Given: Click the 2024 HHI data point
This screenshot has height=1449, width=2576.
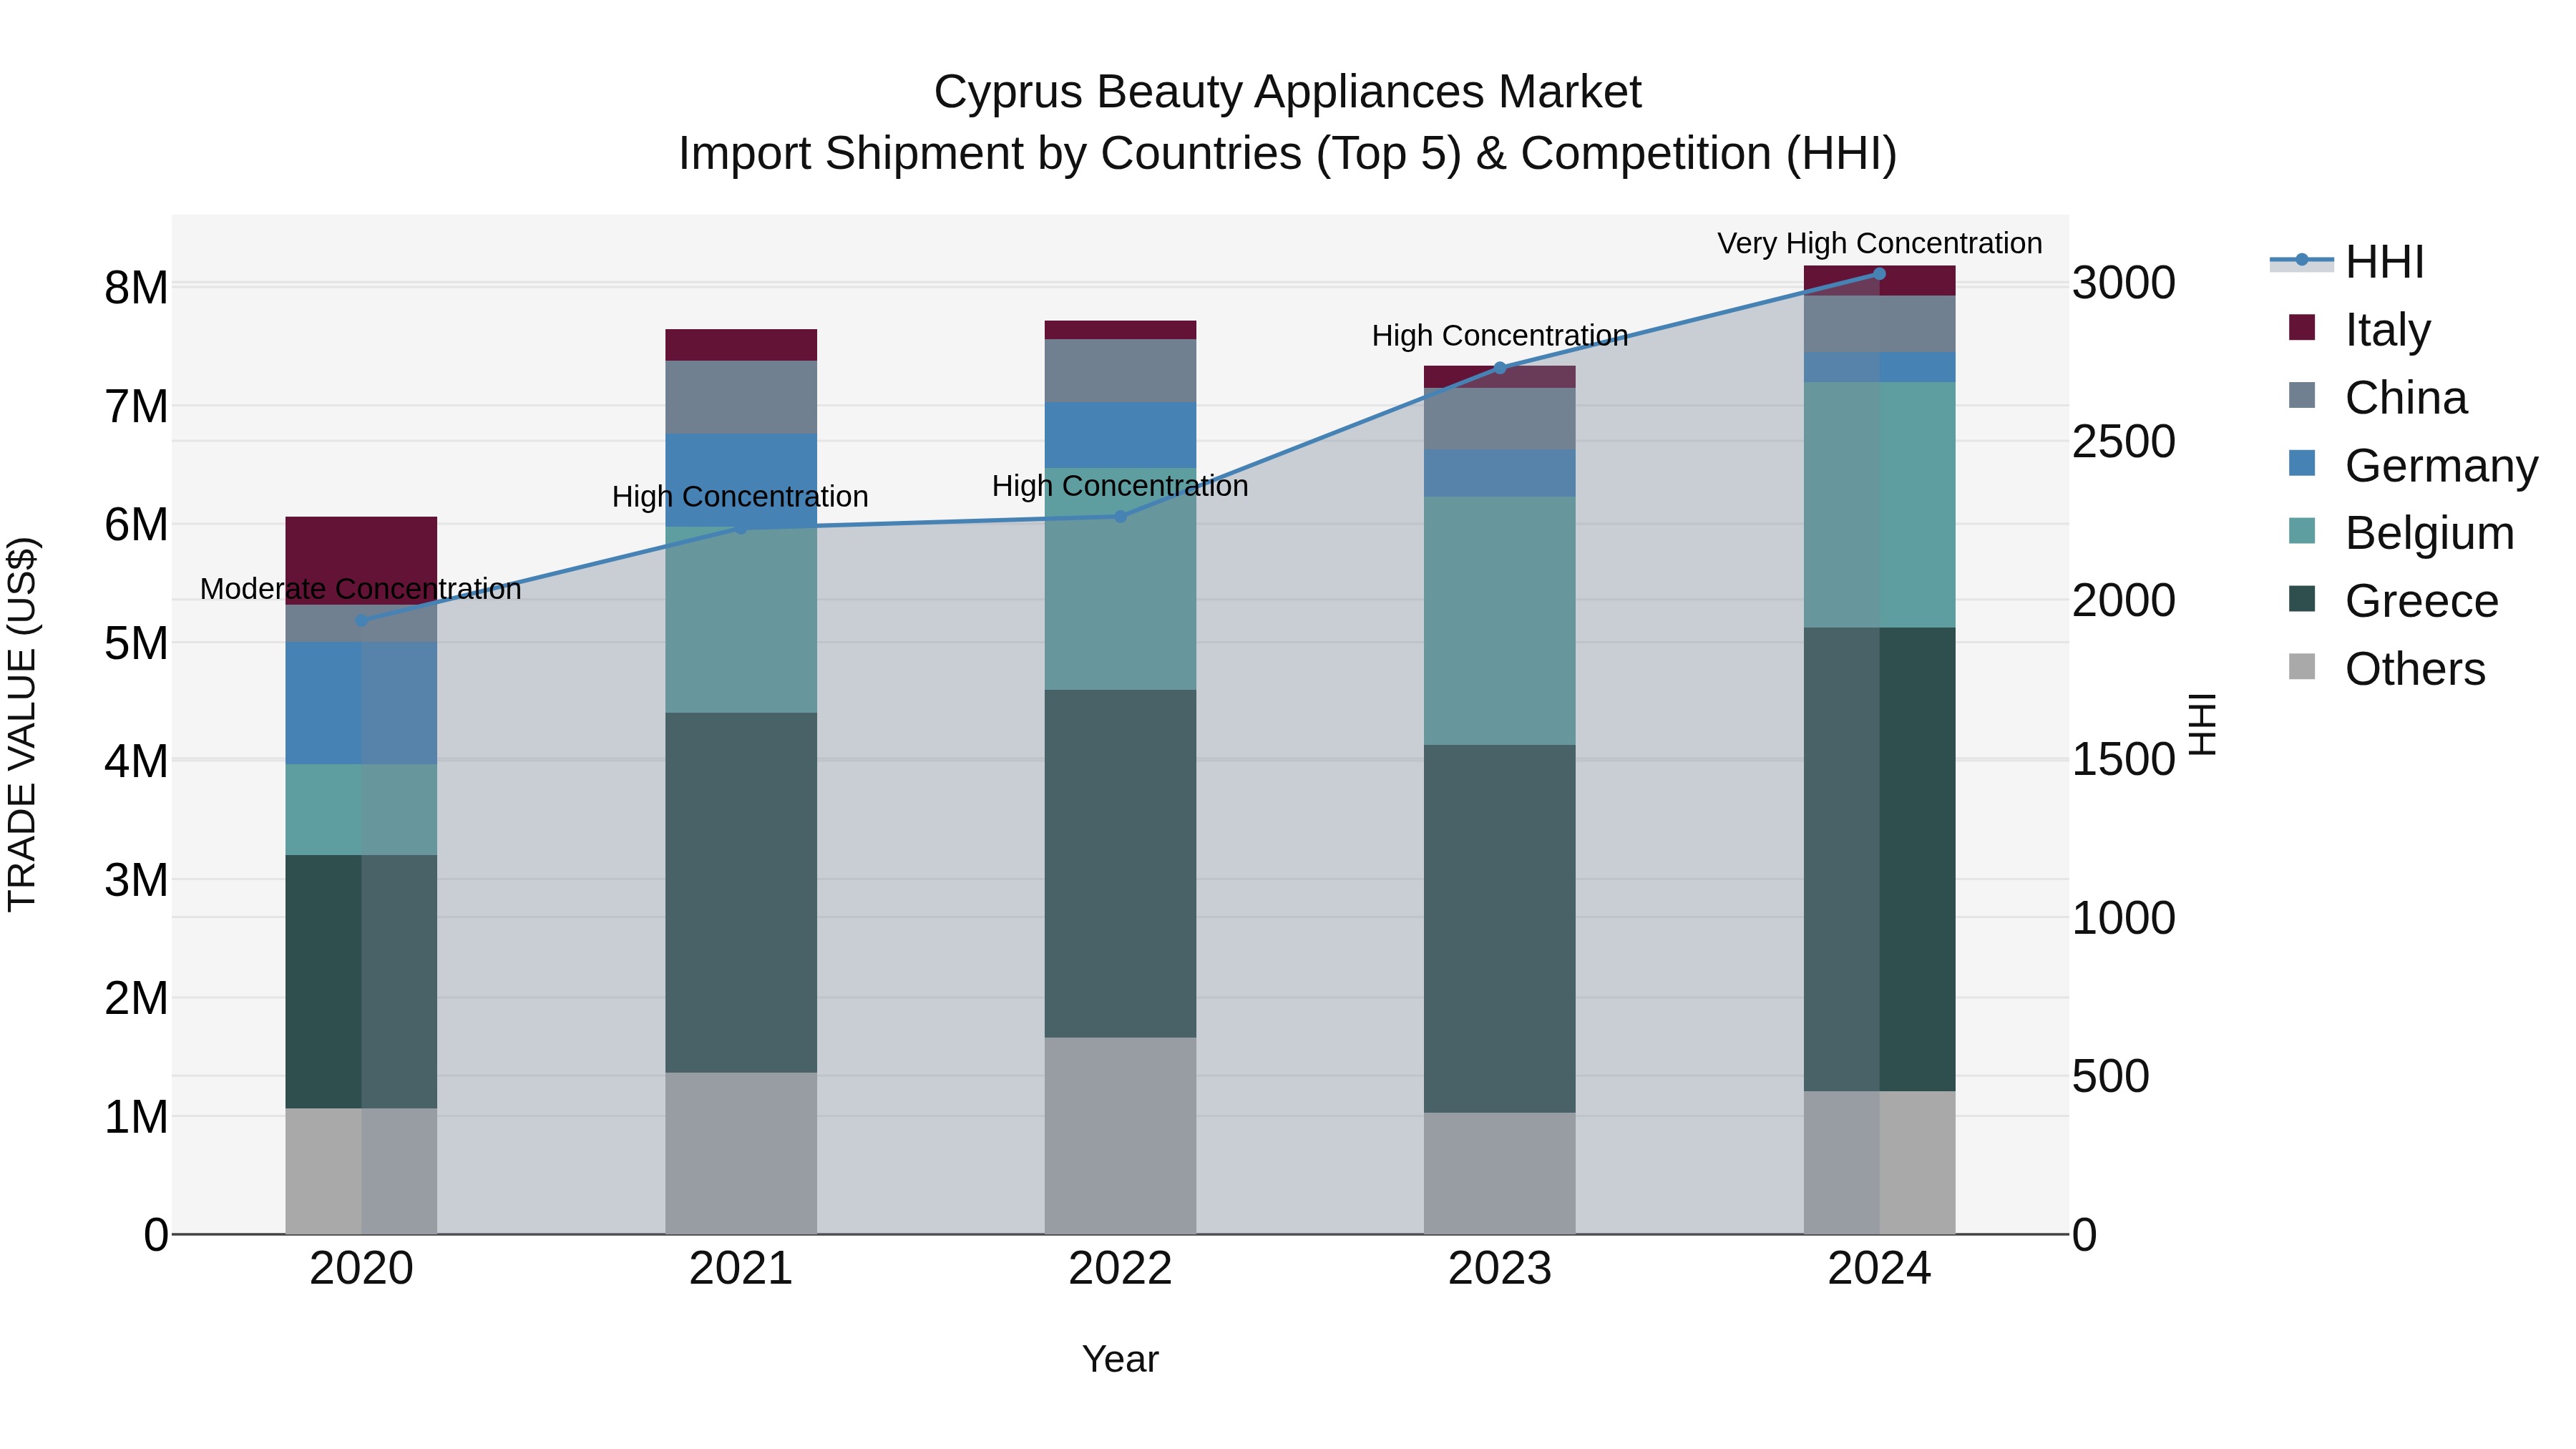Looking at the screenshot, I should (x=1879, y=274).
